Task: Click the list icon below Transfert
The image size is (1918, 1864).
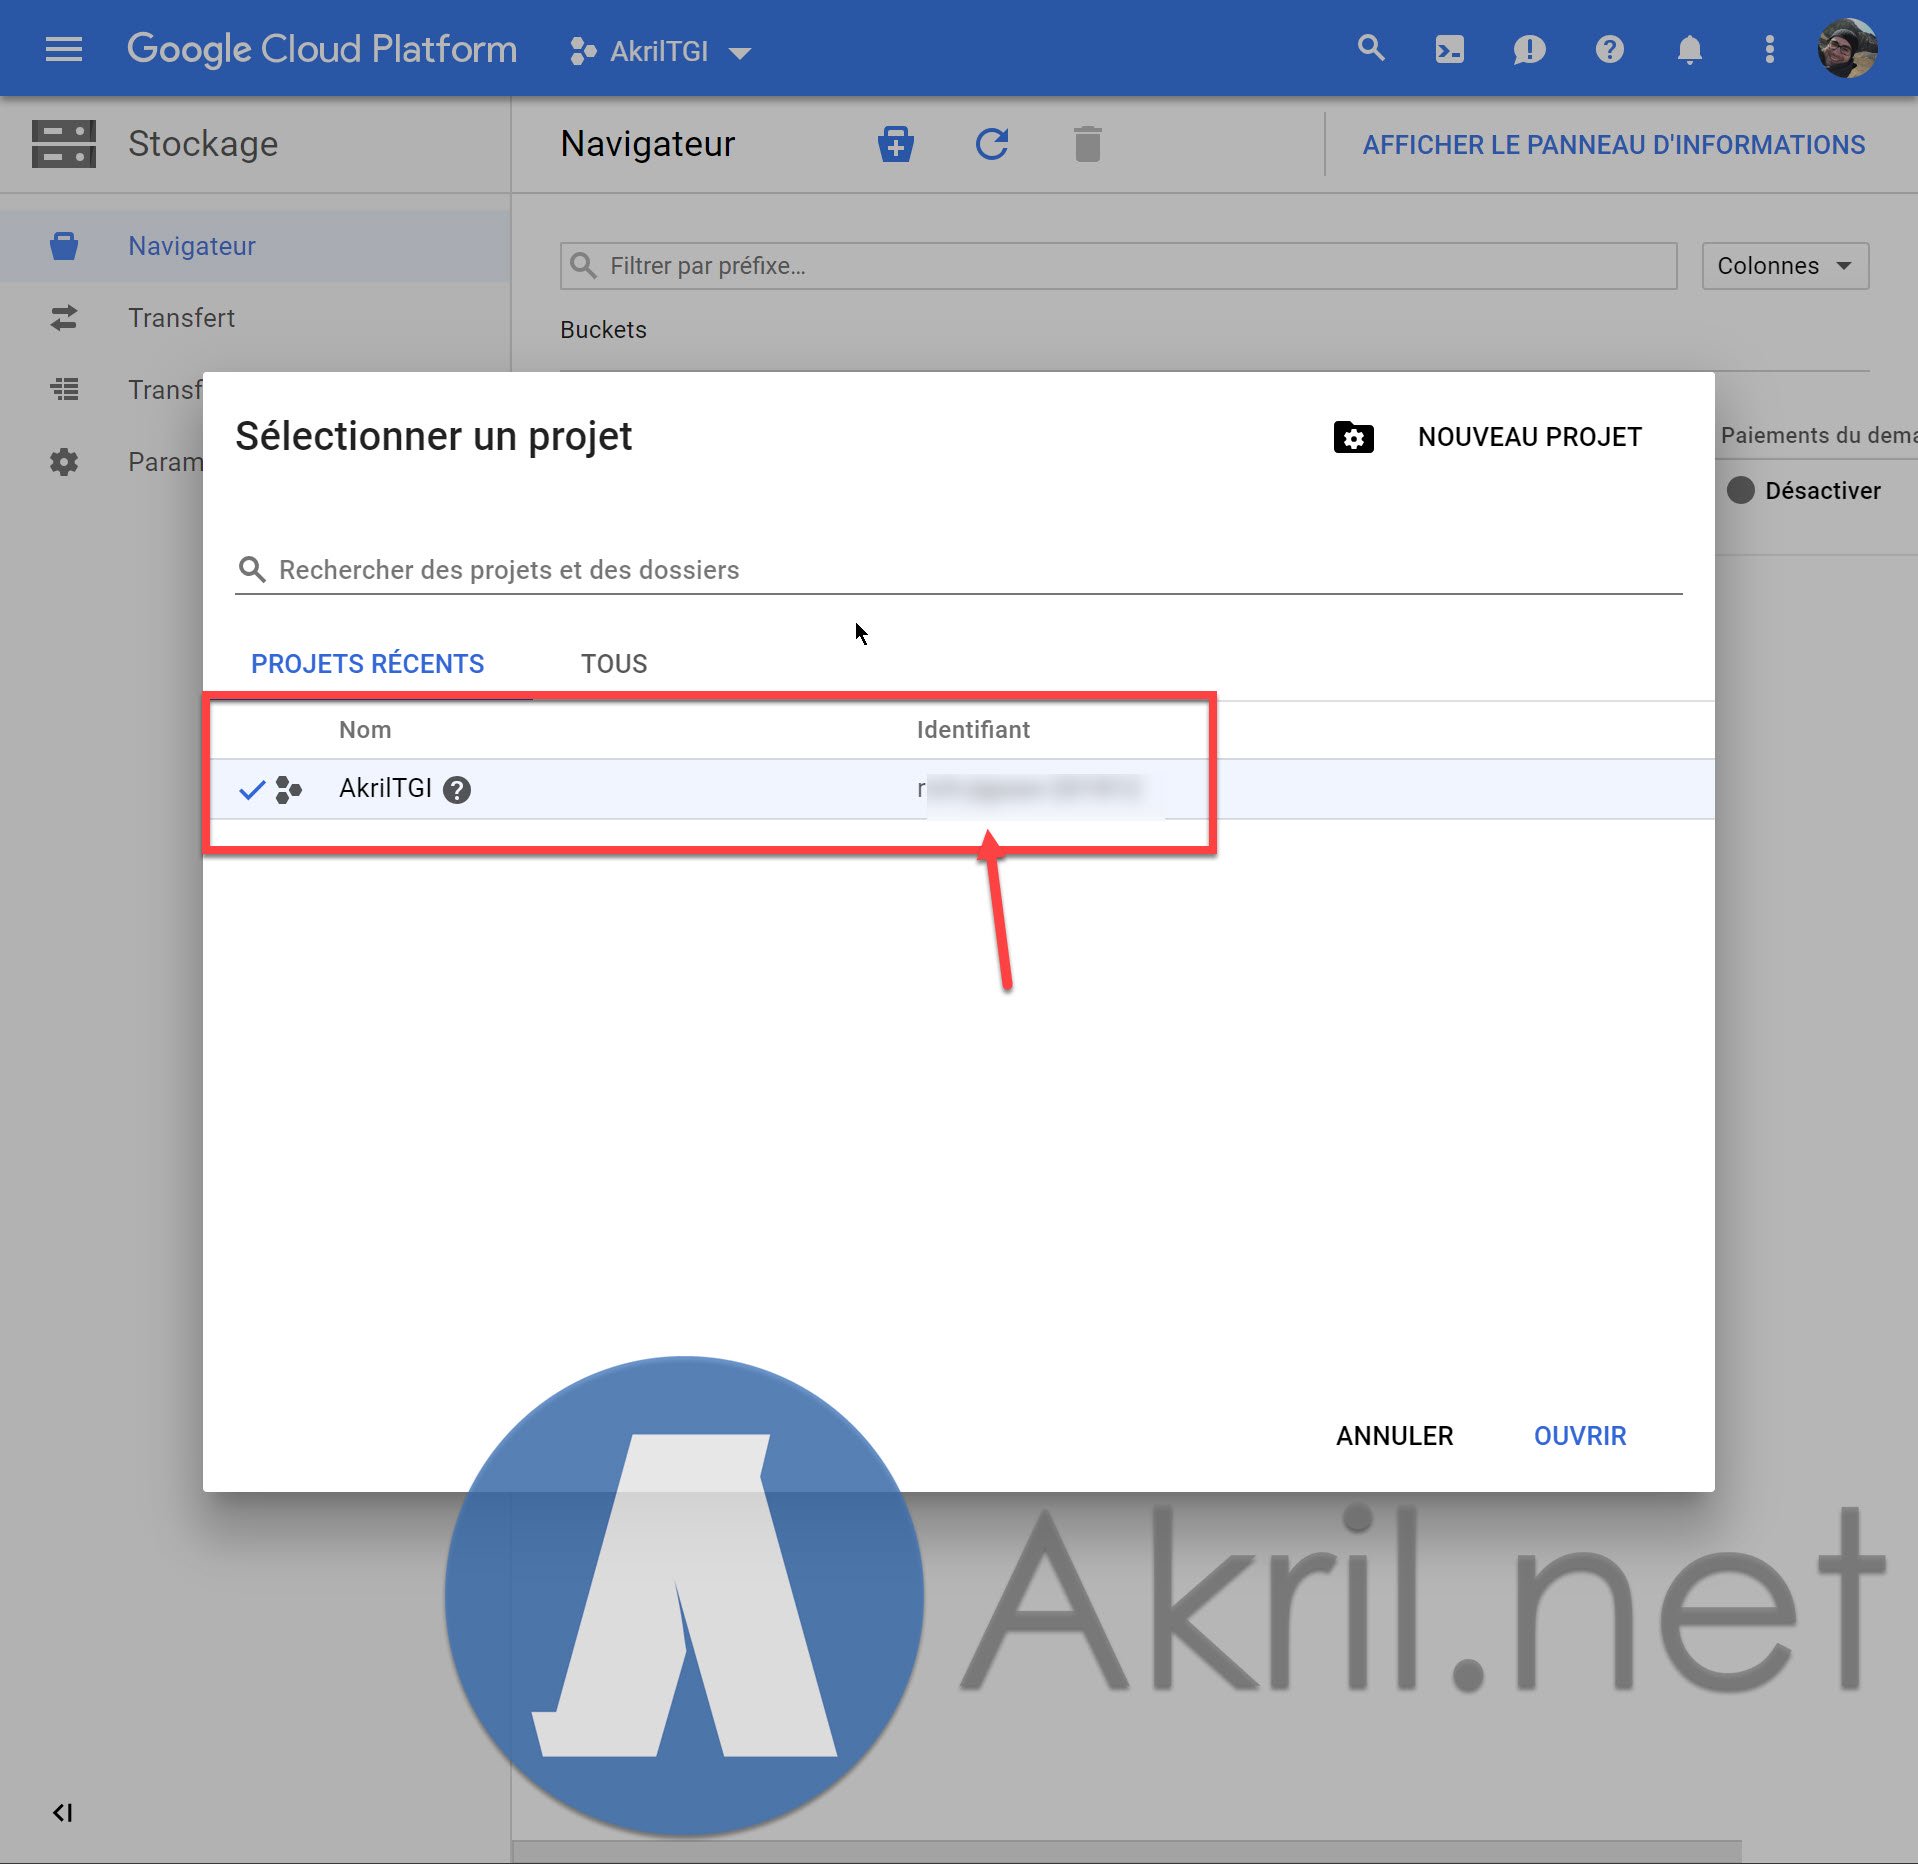Action: point(64,389)
